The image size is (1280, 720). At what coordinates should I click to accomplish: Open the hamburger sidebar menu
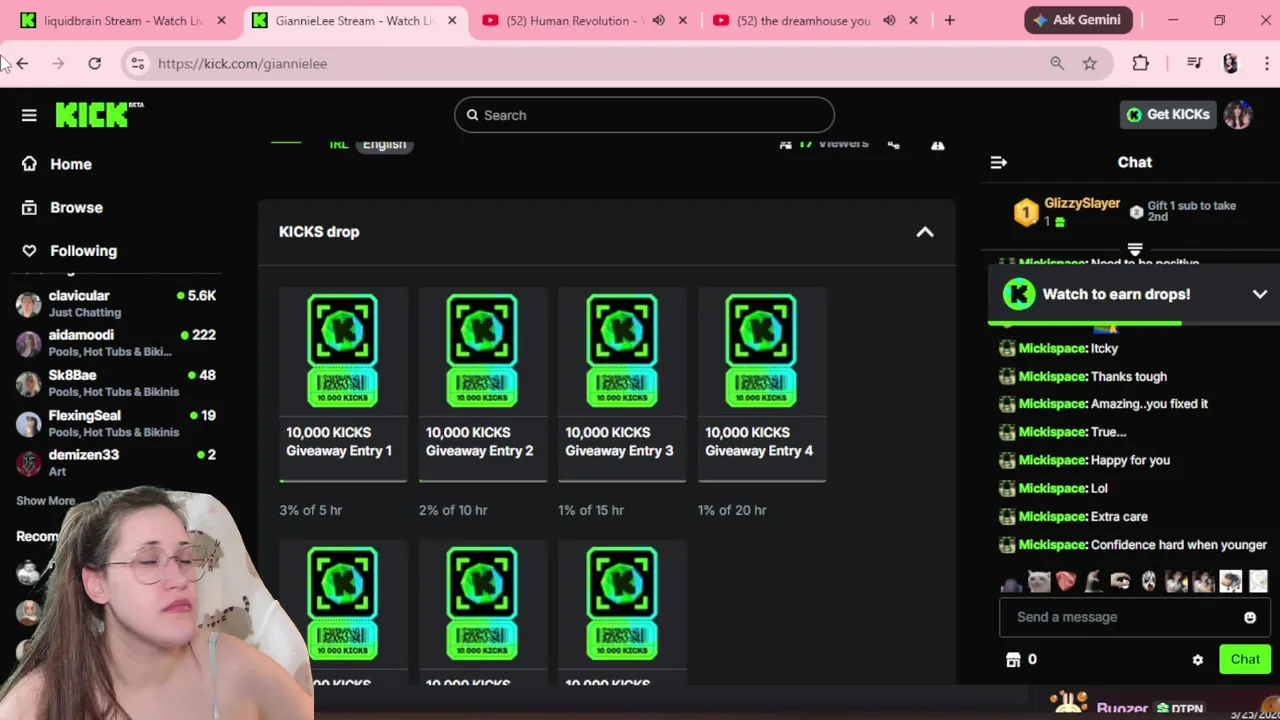(x=29, y=115)
